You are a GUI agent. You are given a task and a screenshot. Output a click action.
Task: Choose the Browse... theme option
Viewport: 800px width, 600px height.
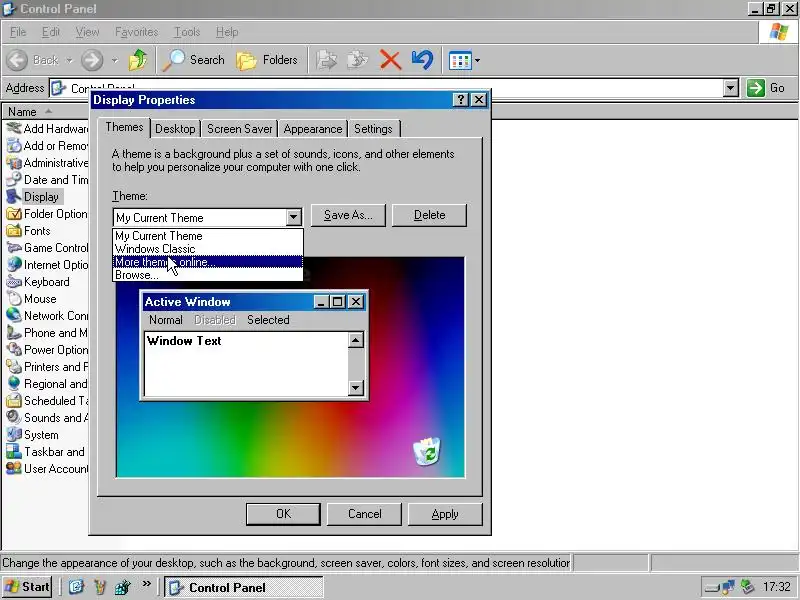coord(208,275)
